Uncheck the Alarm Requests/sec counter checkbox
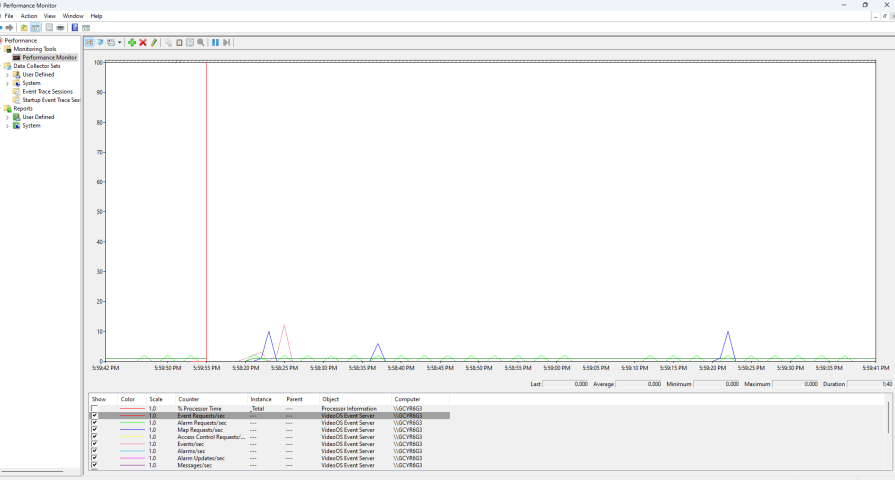This screenshot has height=480, width=895. pos(95,423)
